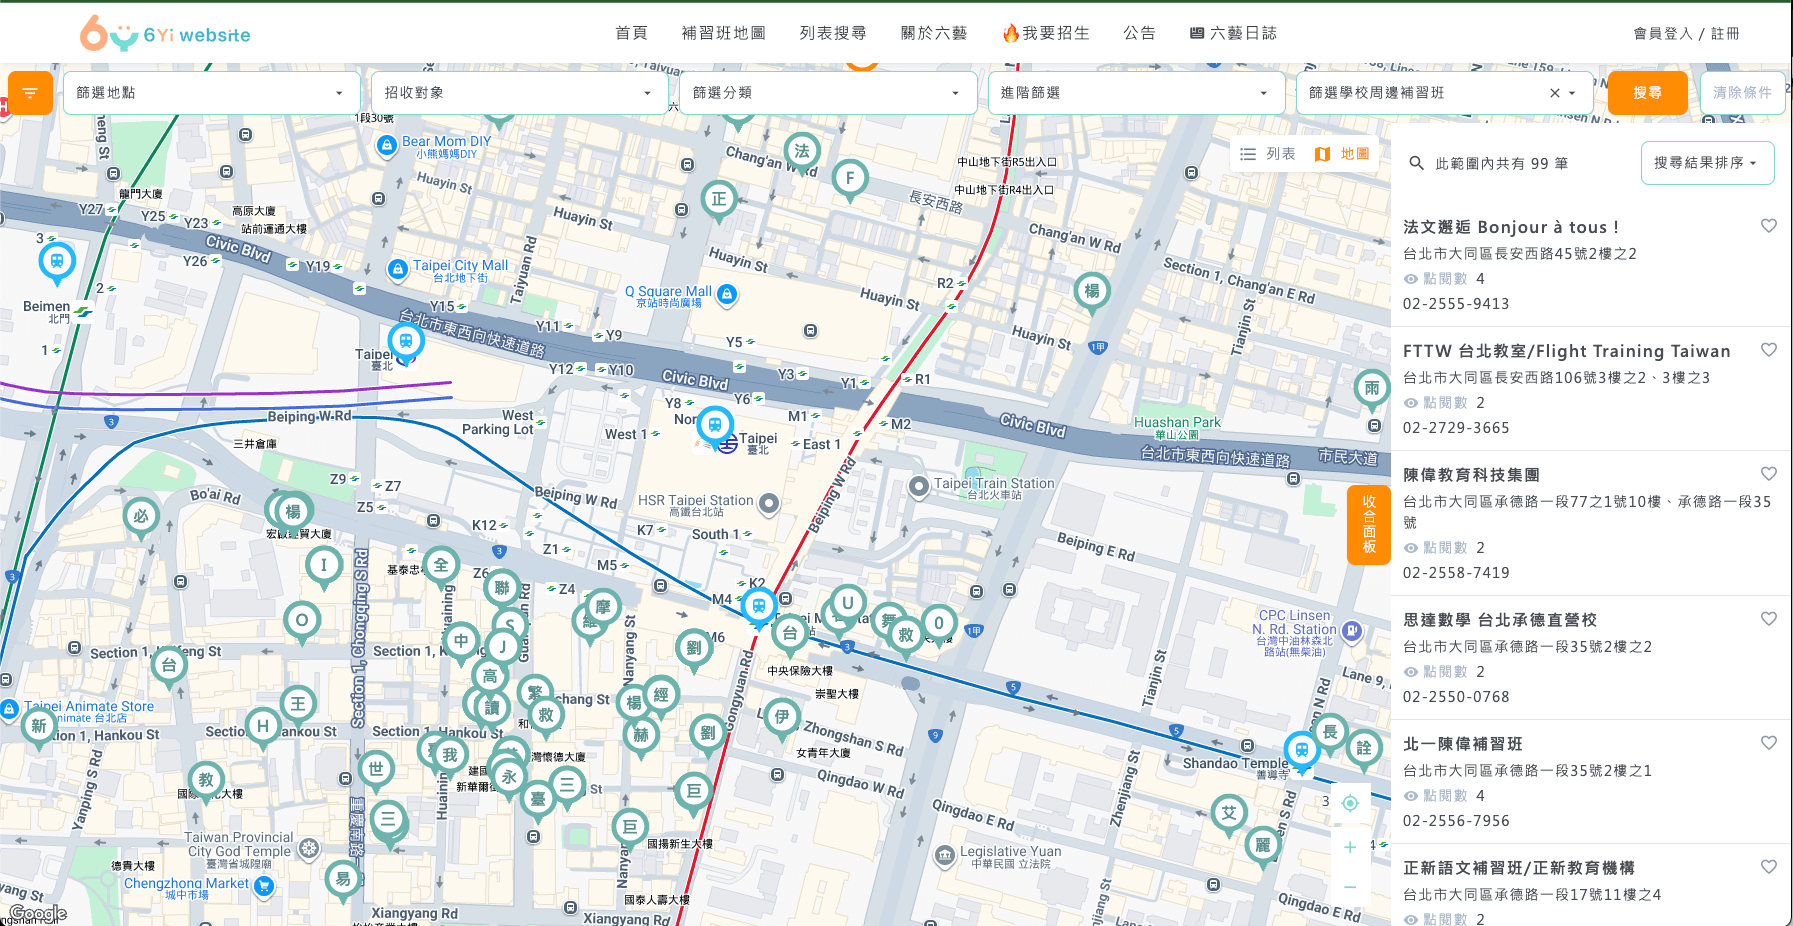
Task: Click phone number 02-2550-0768
Action: (1456, 697)
